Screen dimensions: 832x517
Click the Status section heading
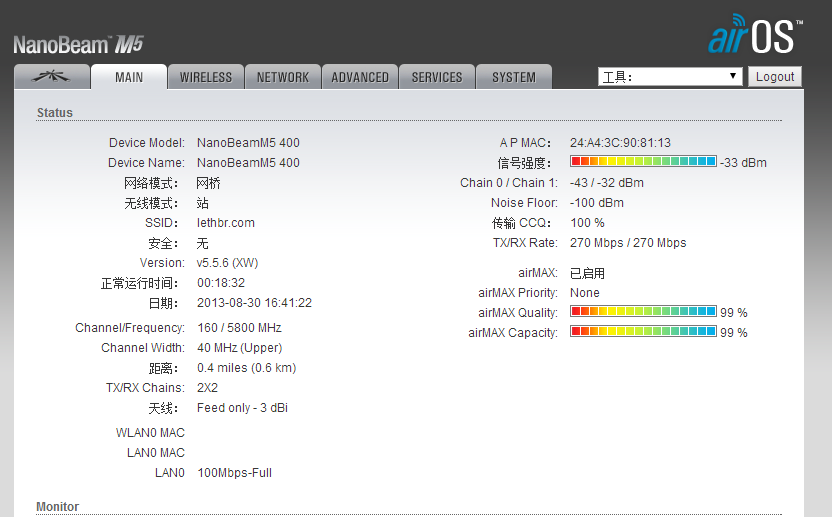click(x=55, y=113)
